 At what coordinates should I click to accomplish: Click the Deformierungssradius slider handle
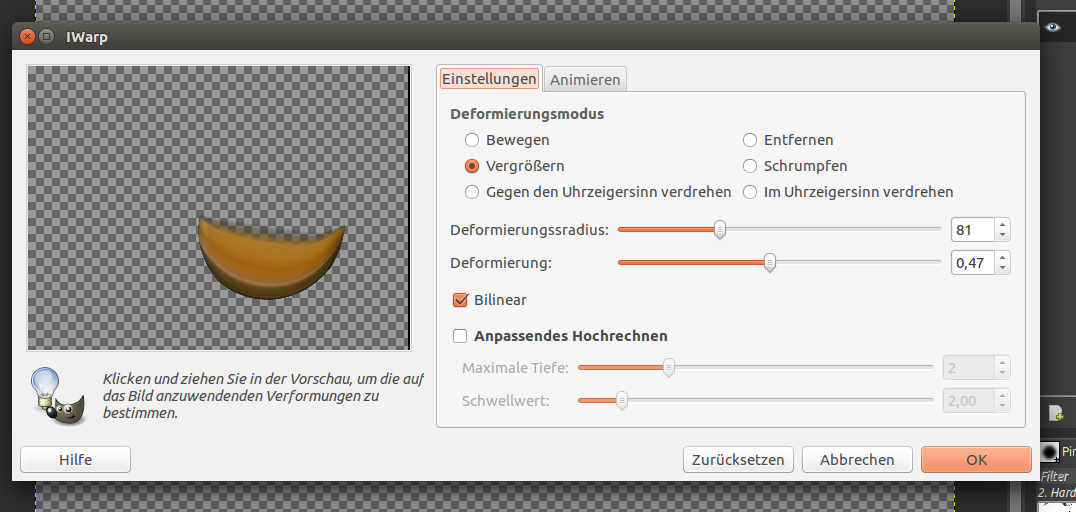719,229
